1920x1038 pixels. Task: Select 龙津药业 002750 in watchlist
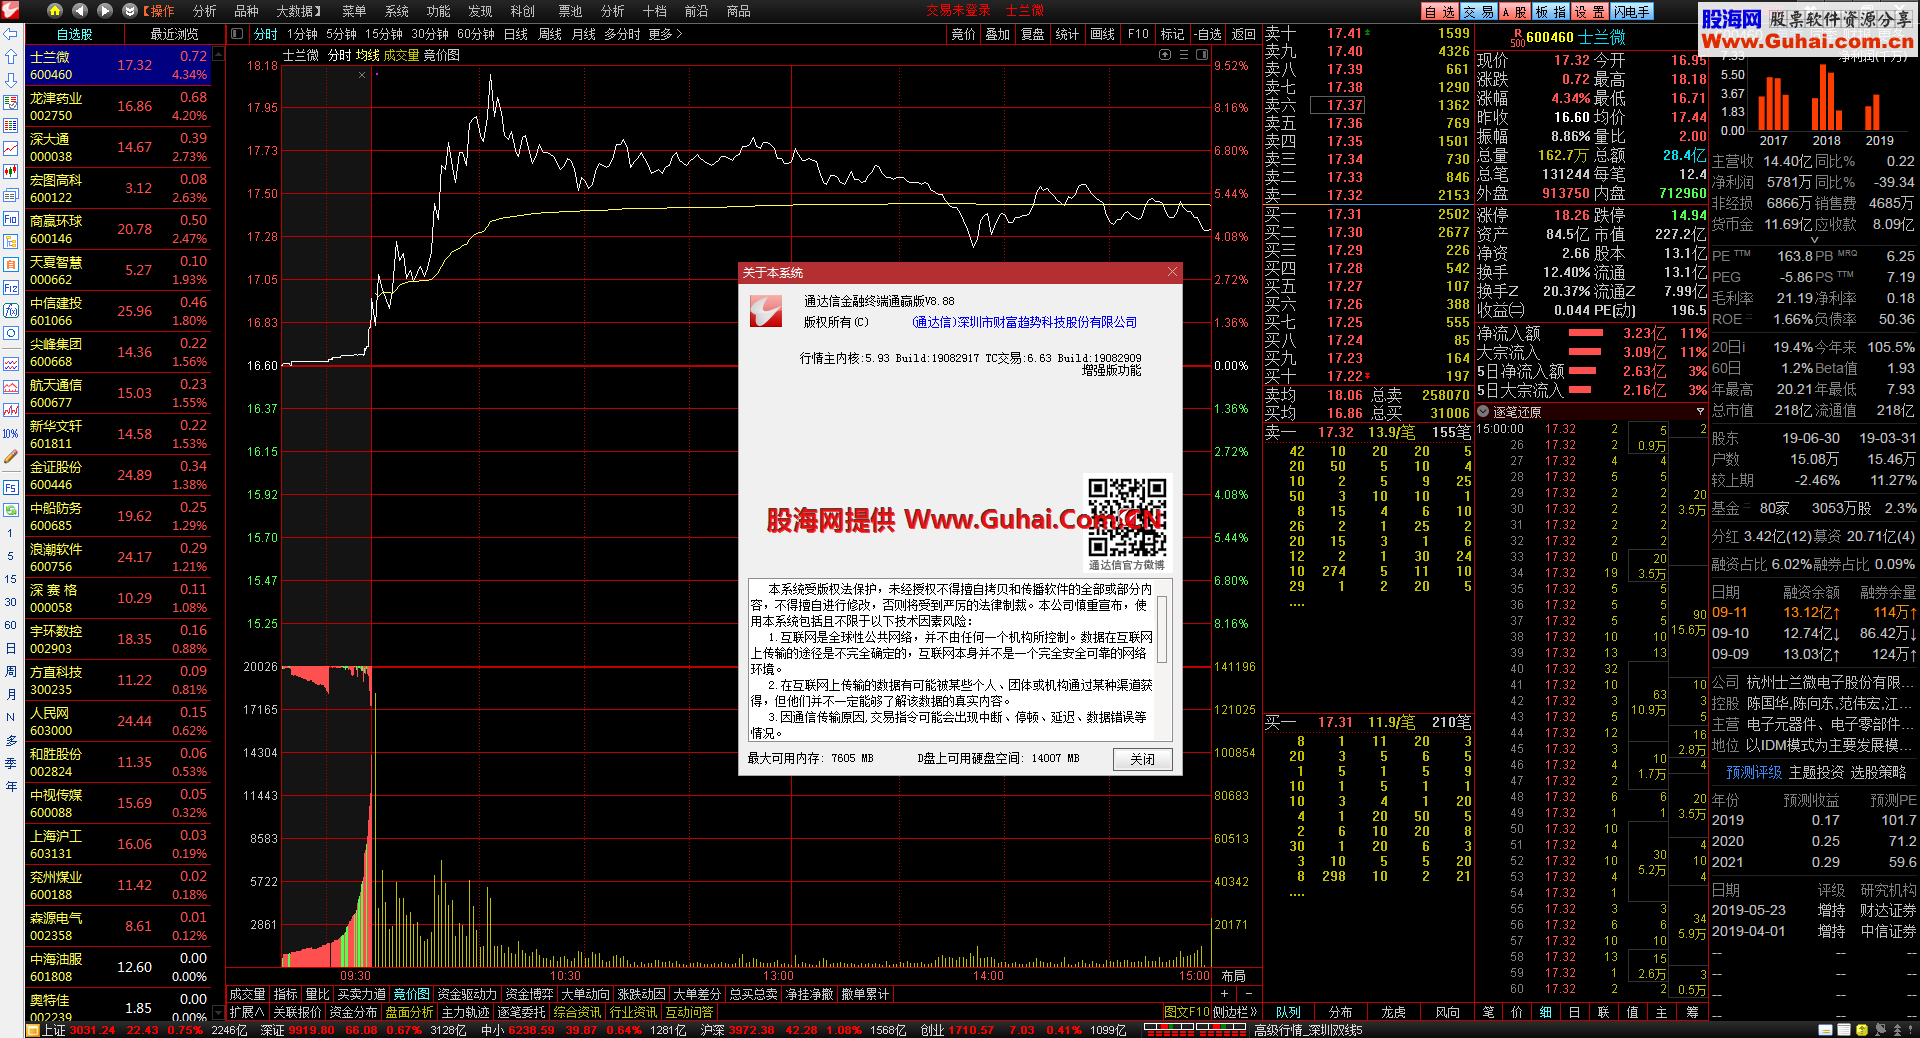[x=118, y=106]
